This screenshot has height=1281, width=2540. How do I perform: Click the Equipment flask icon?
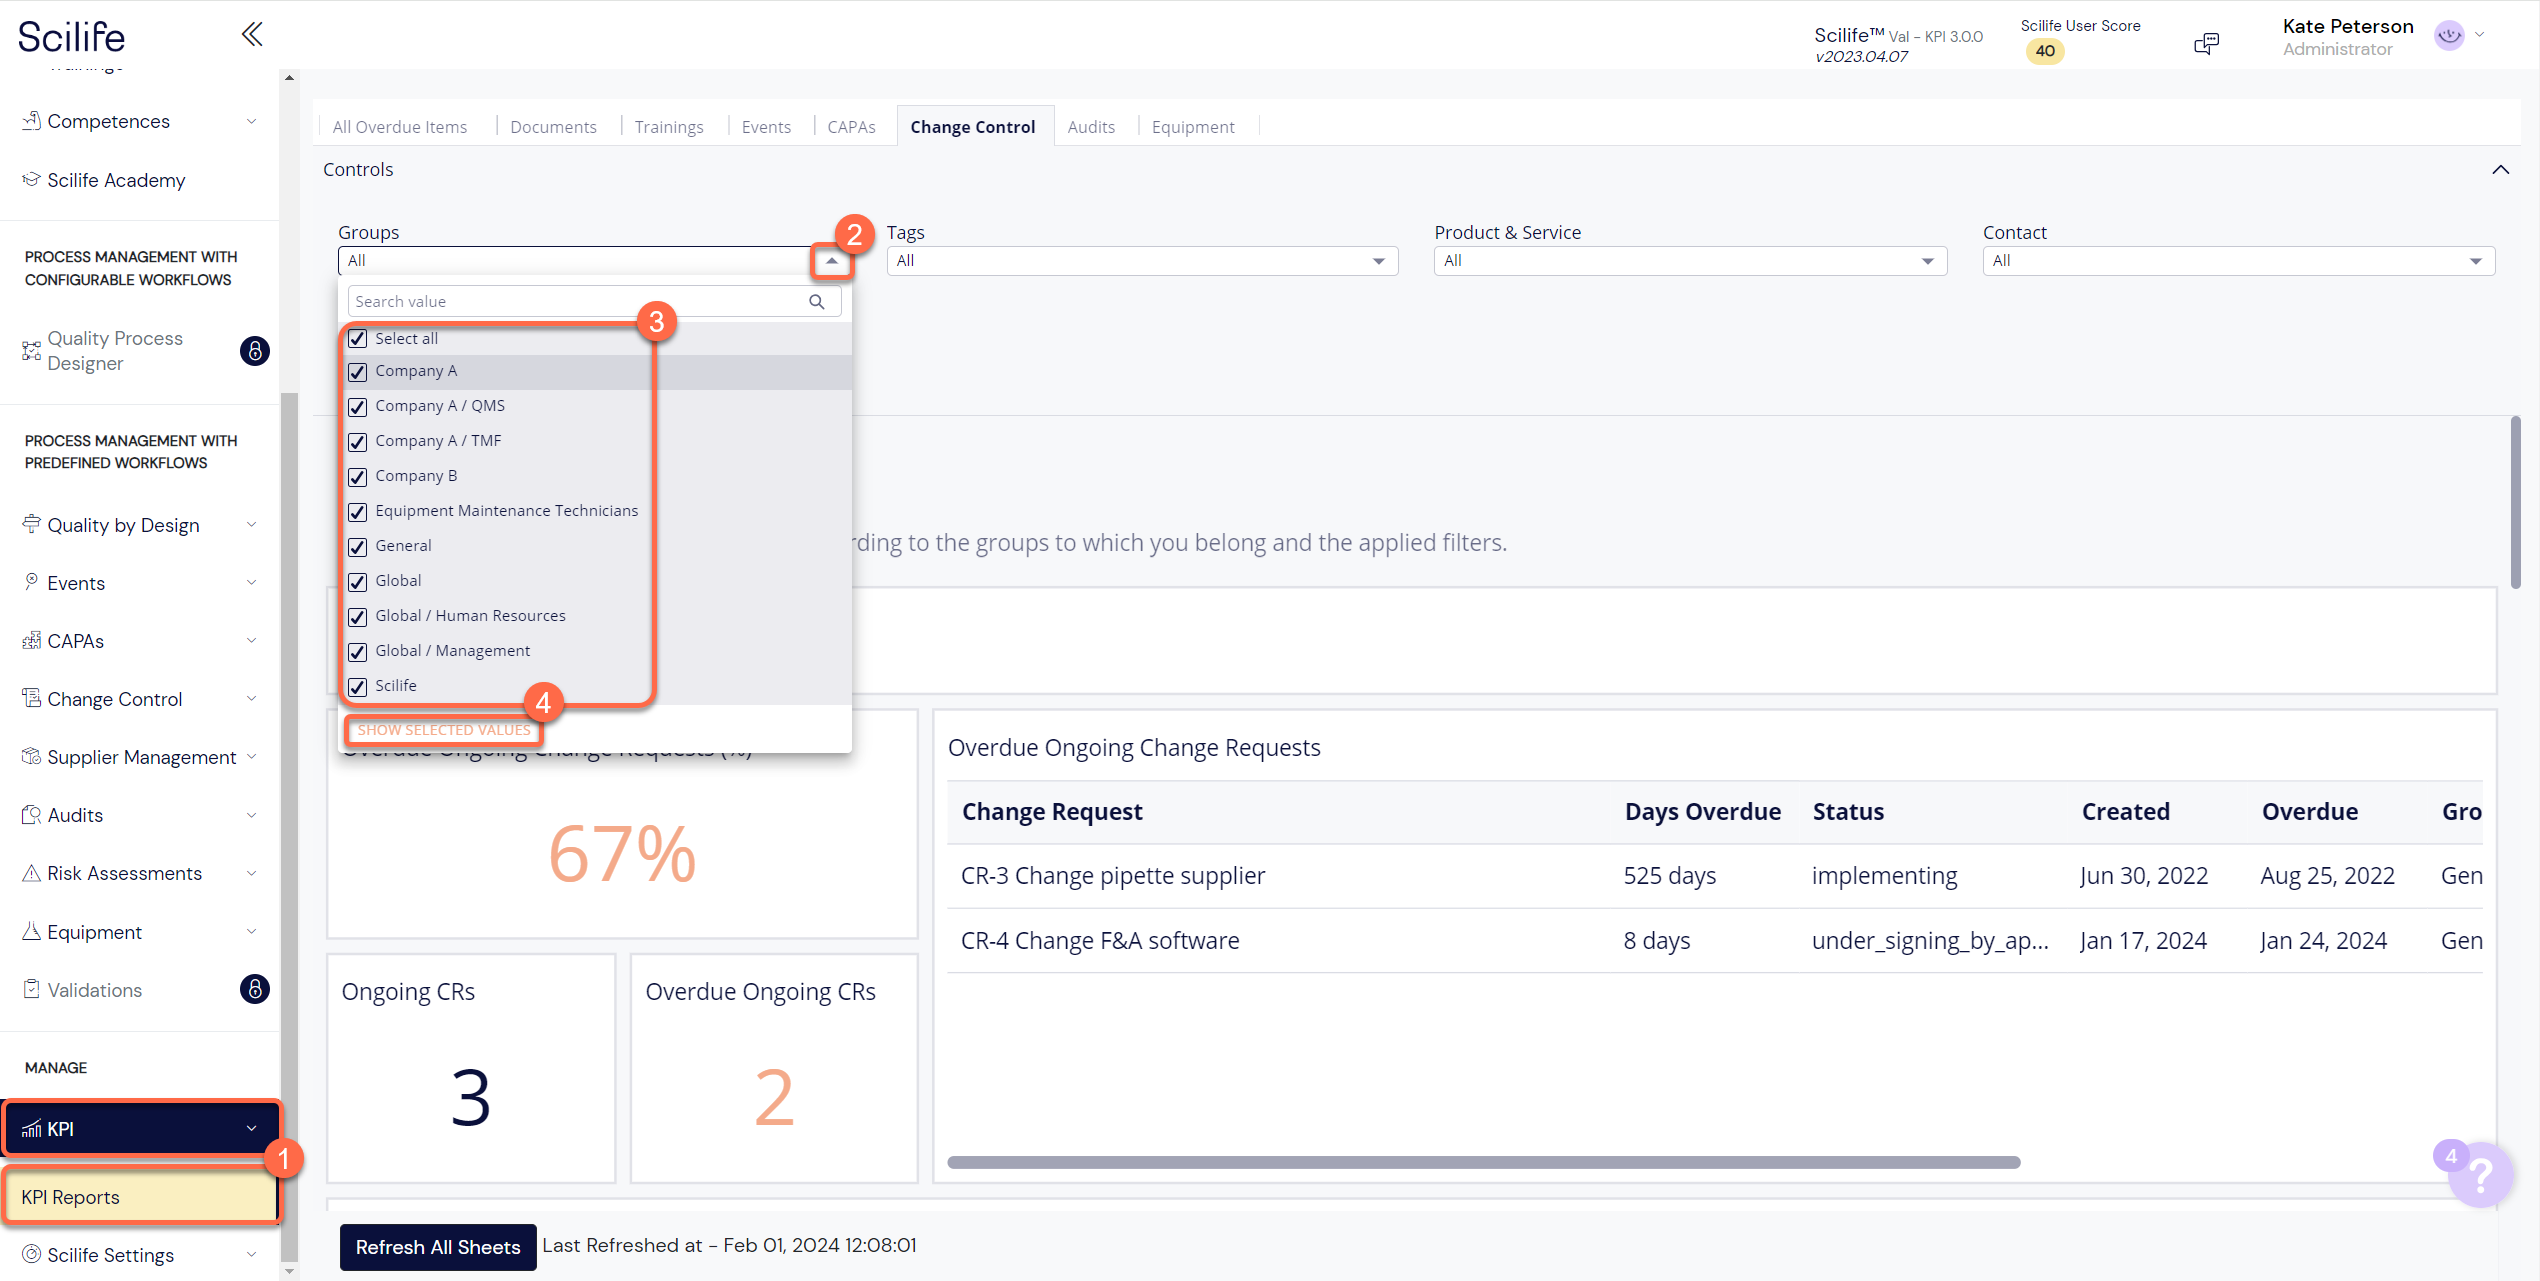32,931
